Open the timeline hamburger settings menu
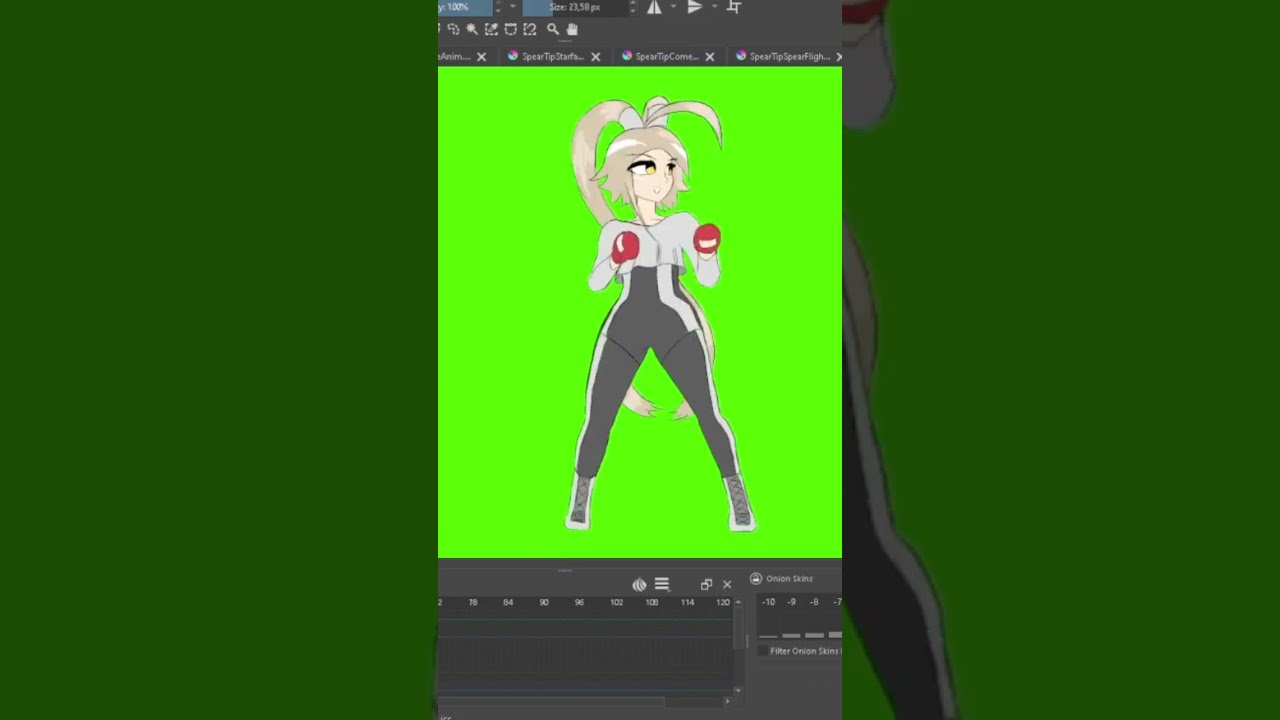 662,585
